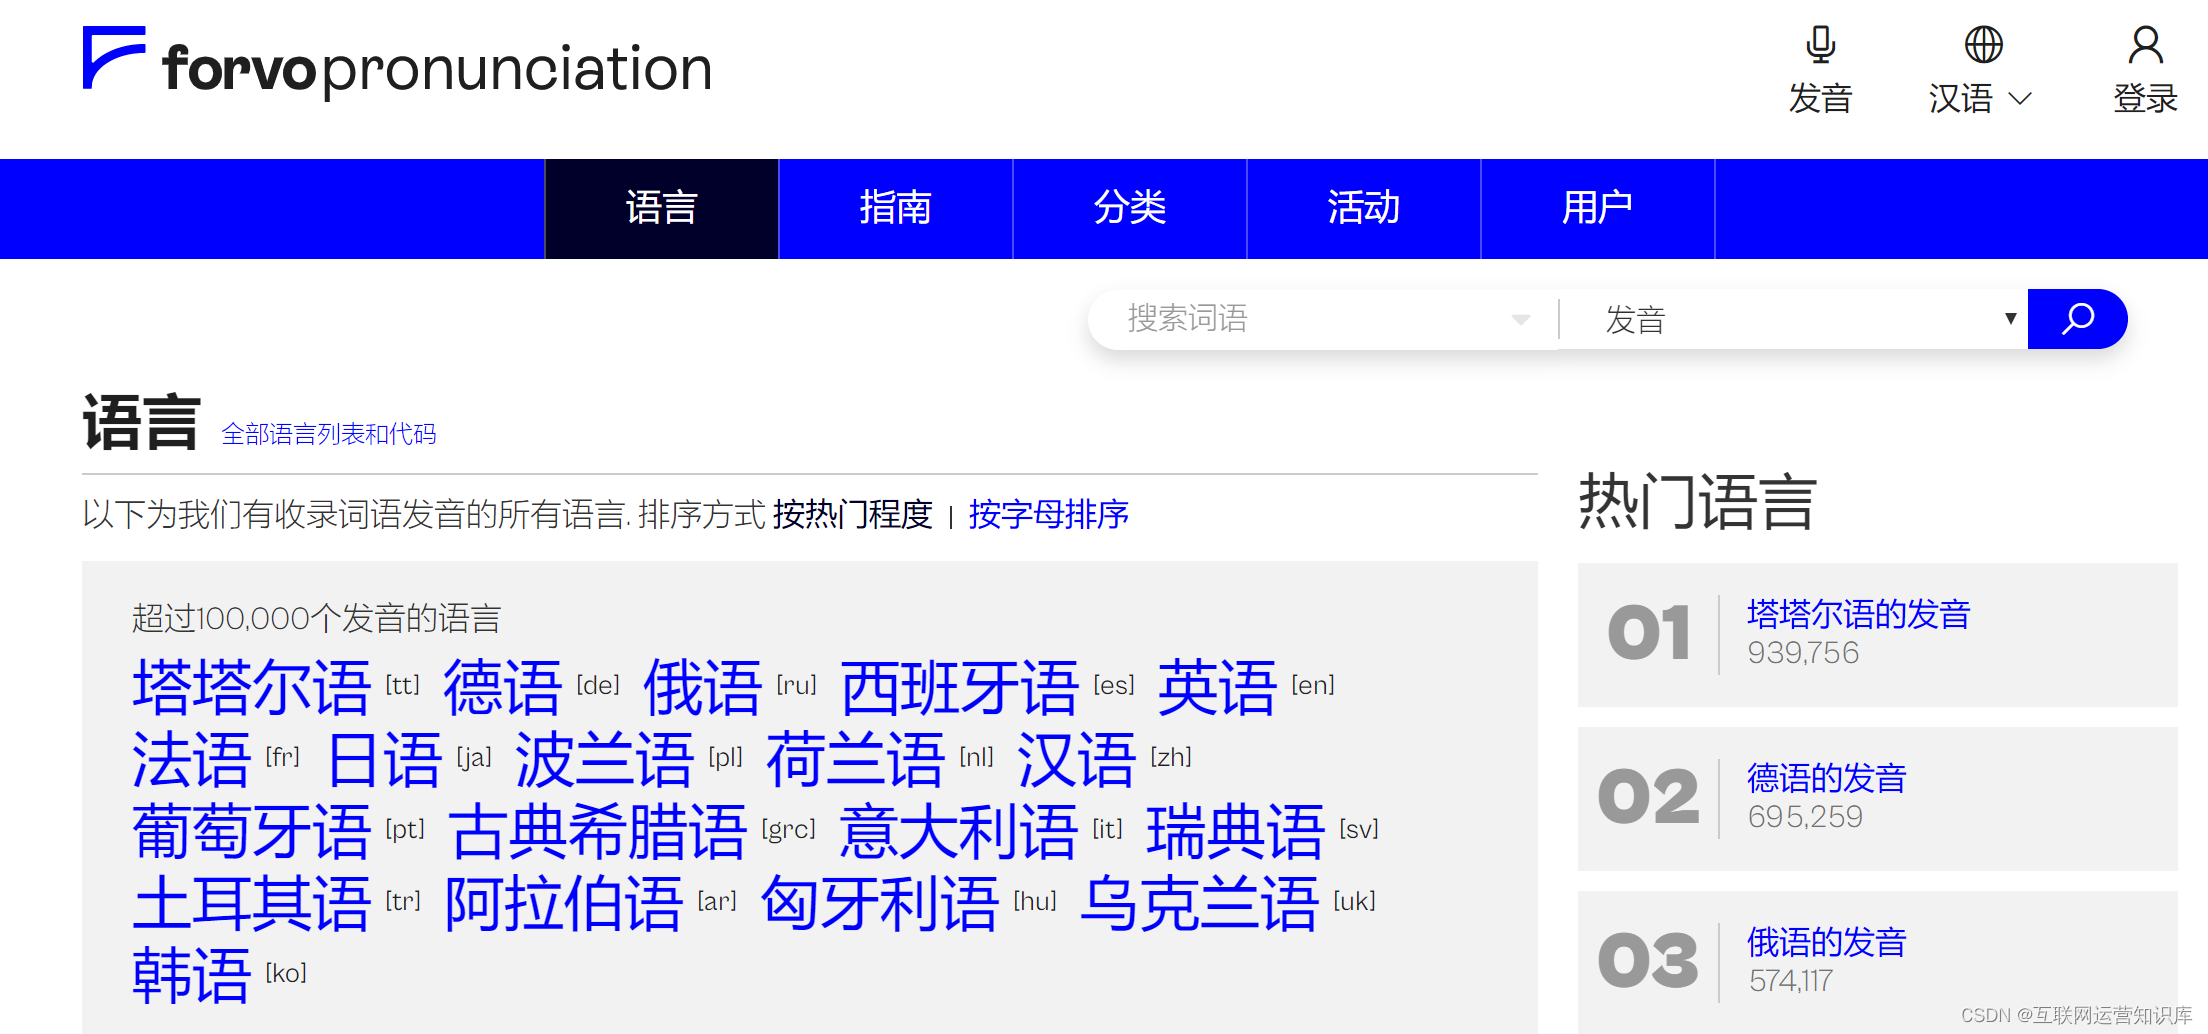Open 俄语的发音 in popular languages
2208x1034 pixels.
1826,942
